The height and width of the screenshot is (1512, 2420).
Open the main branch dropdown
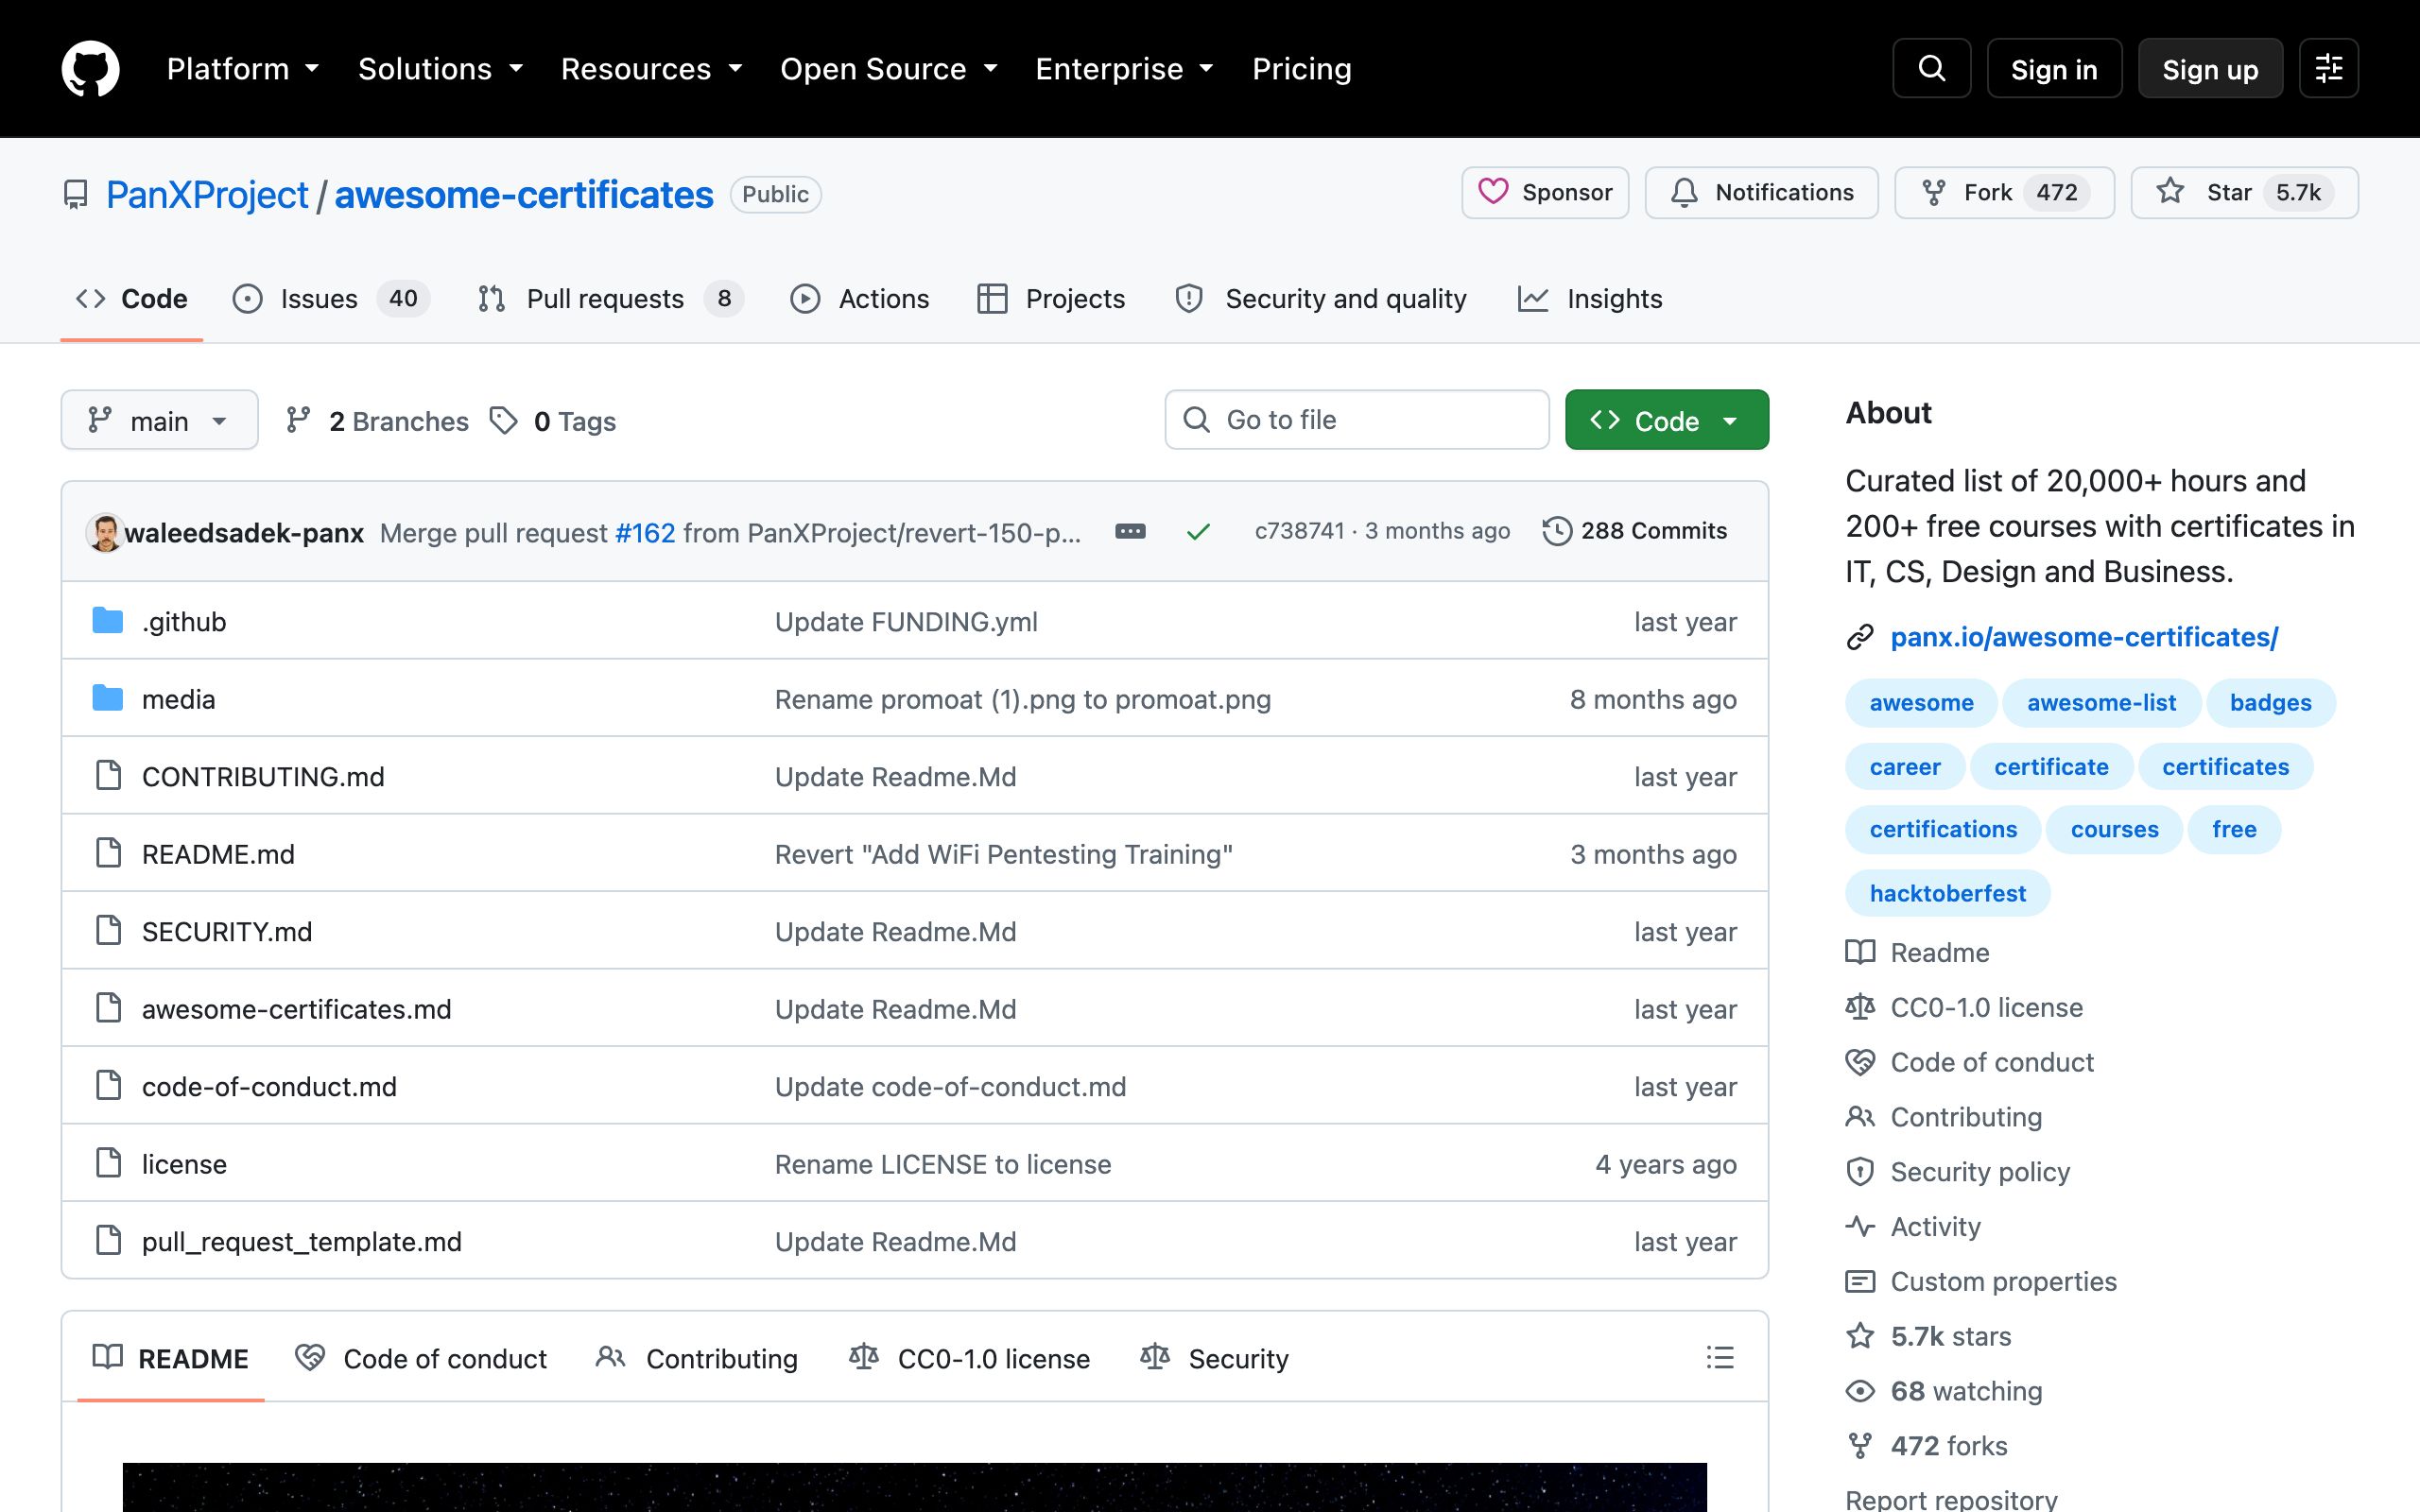[x=159, y=420]
